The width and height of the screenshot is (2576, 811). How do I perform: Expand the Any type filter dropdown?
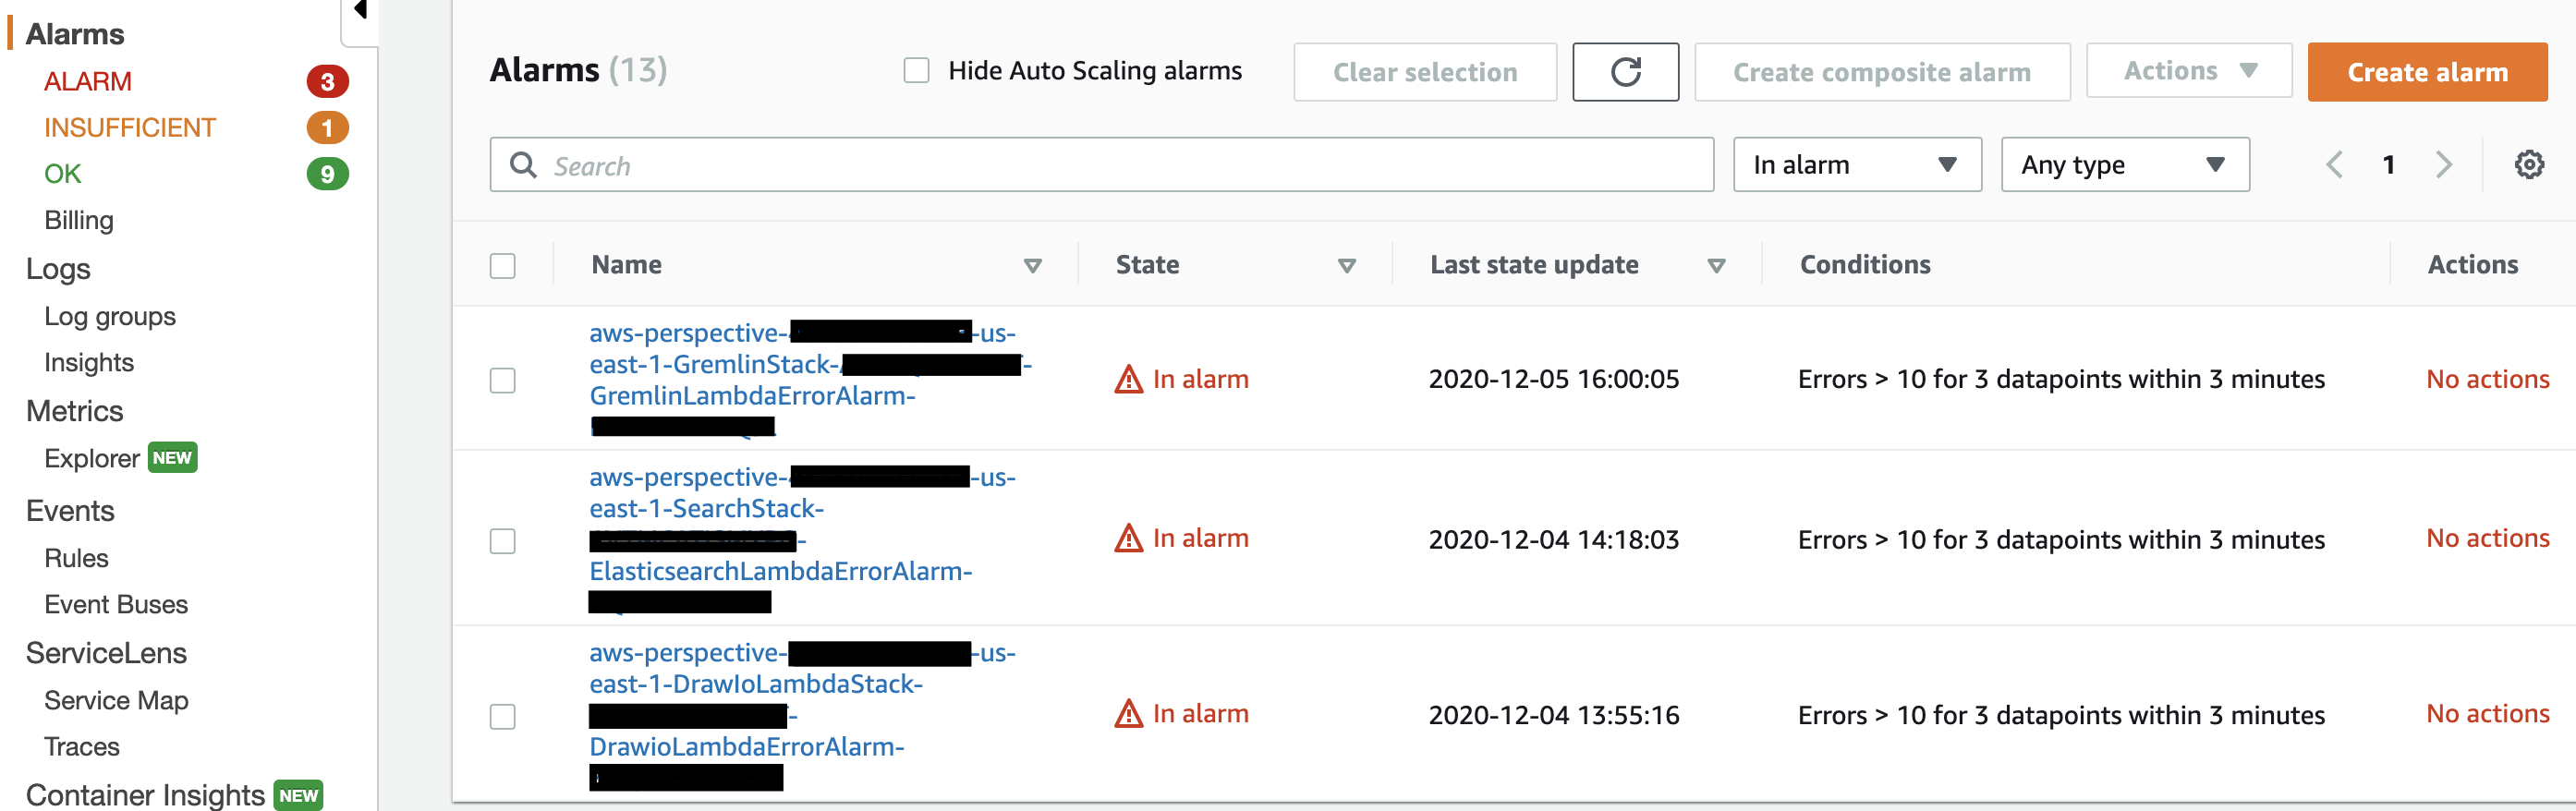point(2125,165)
